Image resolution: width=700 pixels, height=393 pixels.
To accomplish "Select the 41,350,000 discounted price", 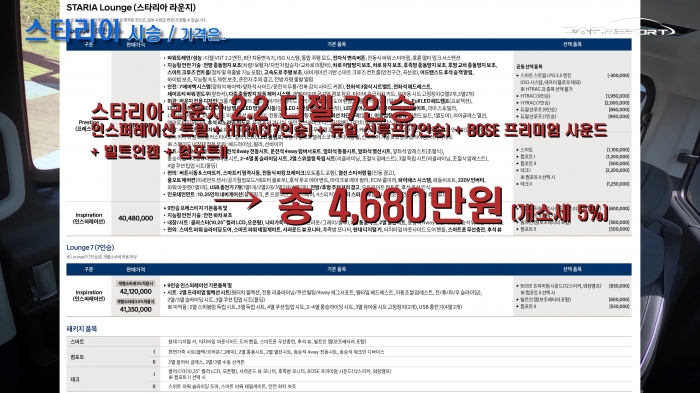I will (x=135, y=309).
